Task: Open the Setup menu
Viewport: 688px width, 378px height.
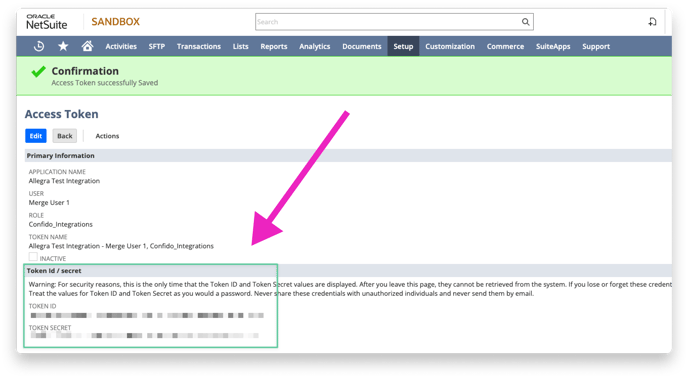Action: click(403, 46)
